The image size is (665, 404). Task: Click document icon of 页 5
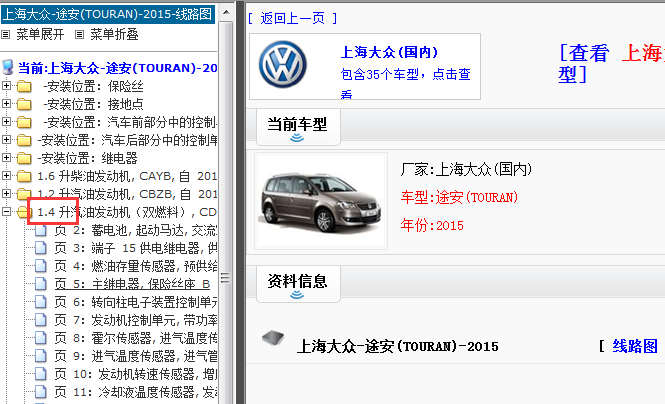[x=41, y=284]
